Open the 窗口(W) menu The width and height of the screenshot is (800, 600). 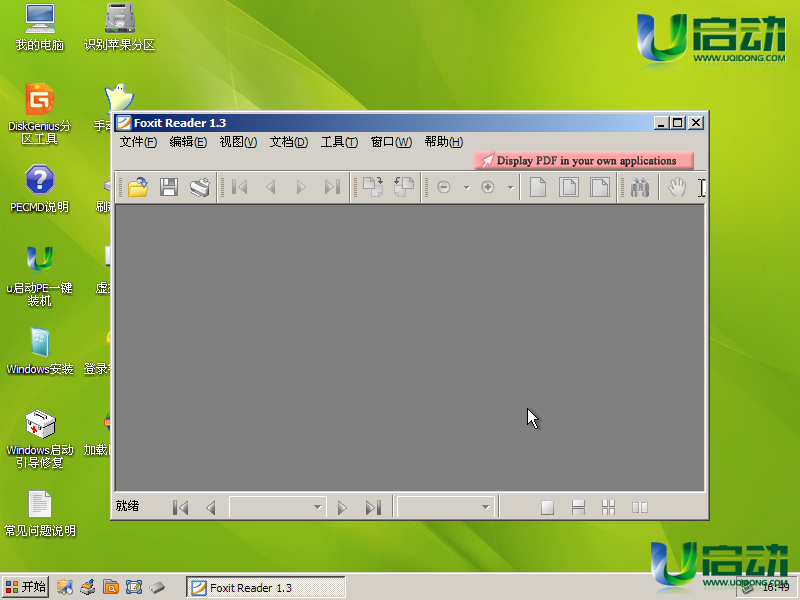click(391, 142)
